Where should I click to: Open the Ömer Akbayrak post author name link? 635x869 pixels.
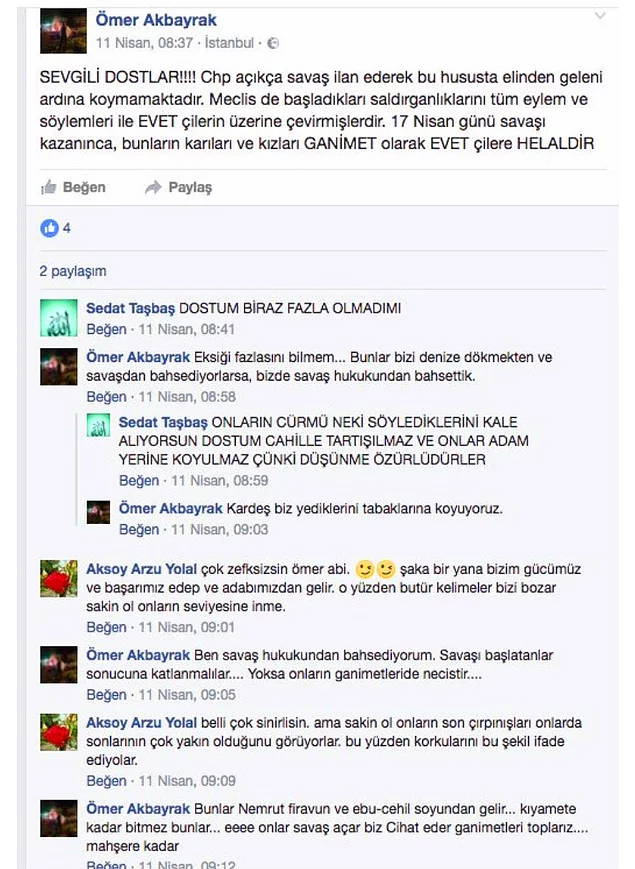pos(156,20)
